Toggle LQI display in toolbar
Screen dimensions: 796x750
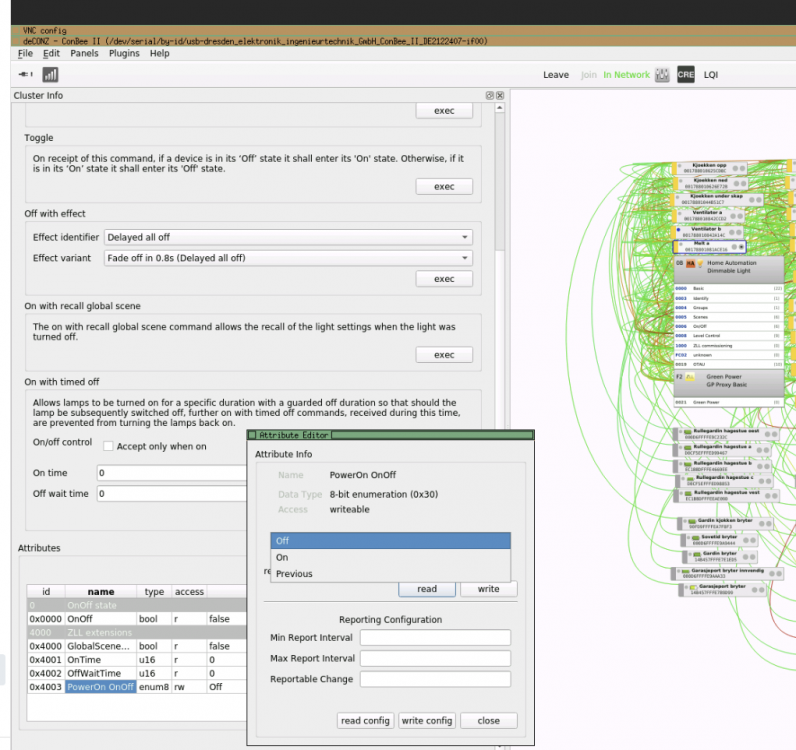click(x=711, y=75)
